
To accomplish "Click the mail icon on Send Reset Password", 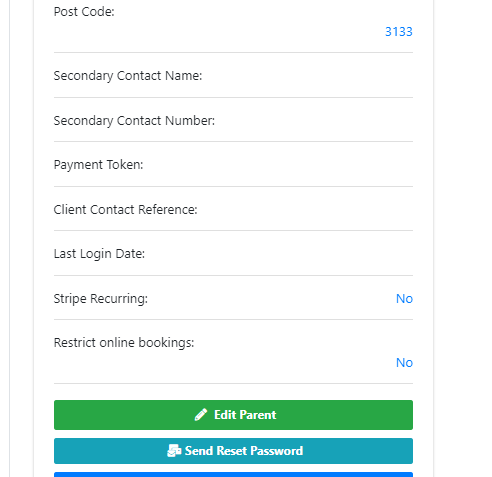I will tap(174, 451).
